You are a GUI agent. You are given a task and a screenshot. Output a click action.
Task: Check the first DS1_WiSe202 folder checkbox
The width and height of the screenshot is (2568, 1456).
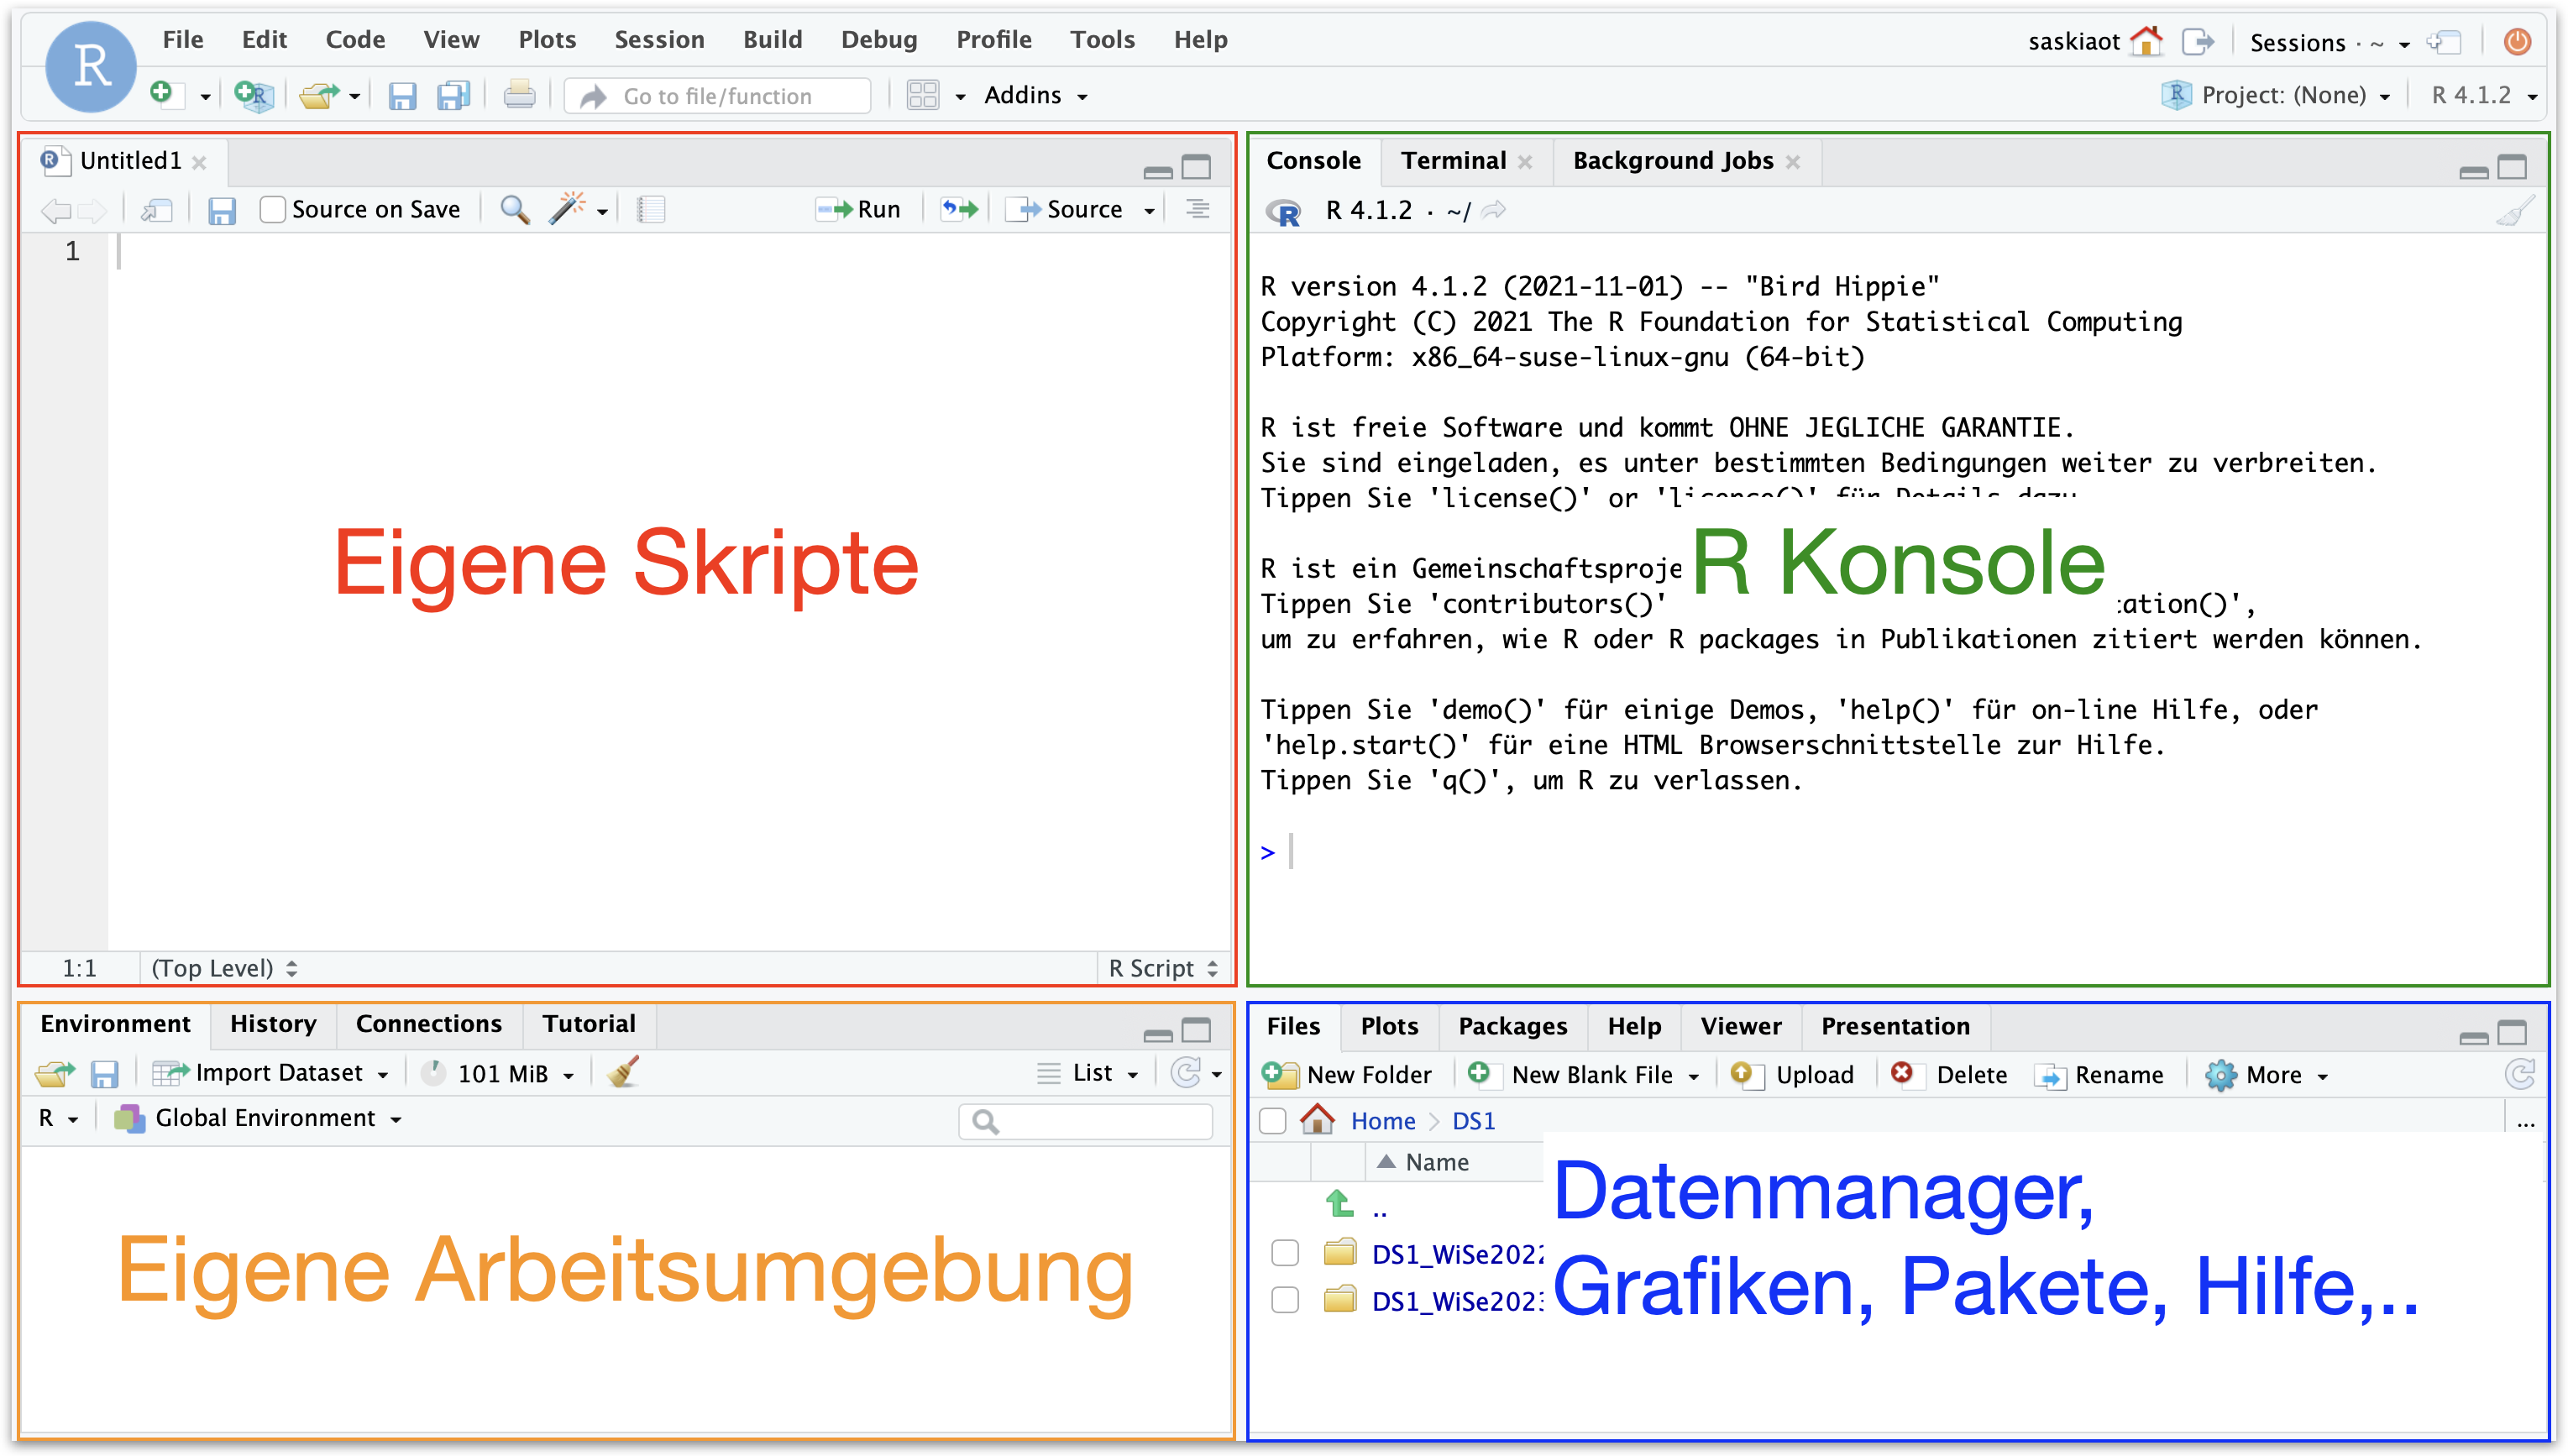coord(1284,1253)
